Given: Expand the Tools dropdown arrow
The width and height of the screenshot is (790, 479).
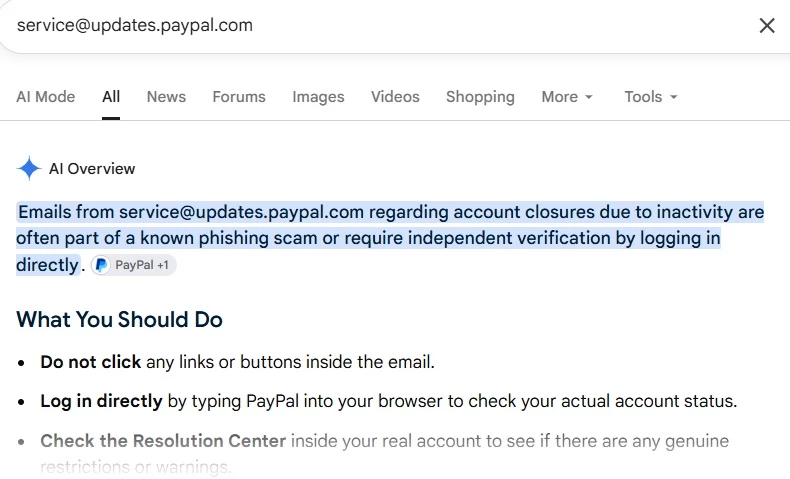Looking at the screenshot, I should (674, 97).
